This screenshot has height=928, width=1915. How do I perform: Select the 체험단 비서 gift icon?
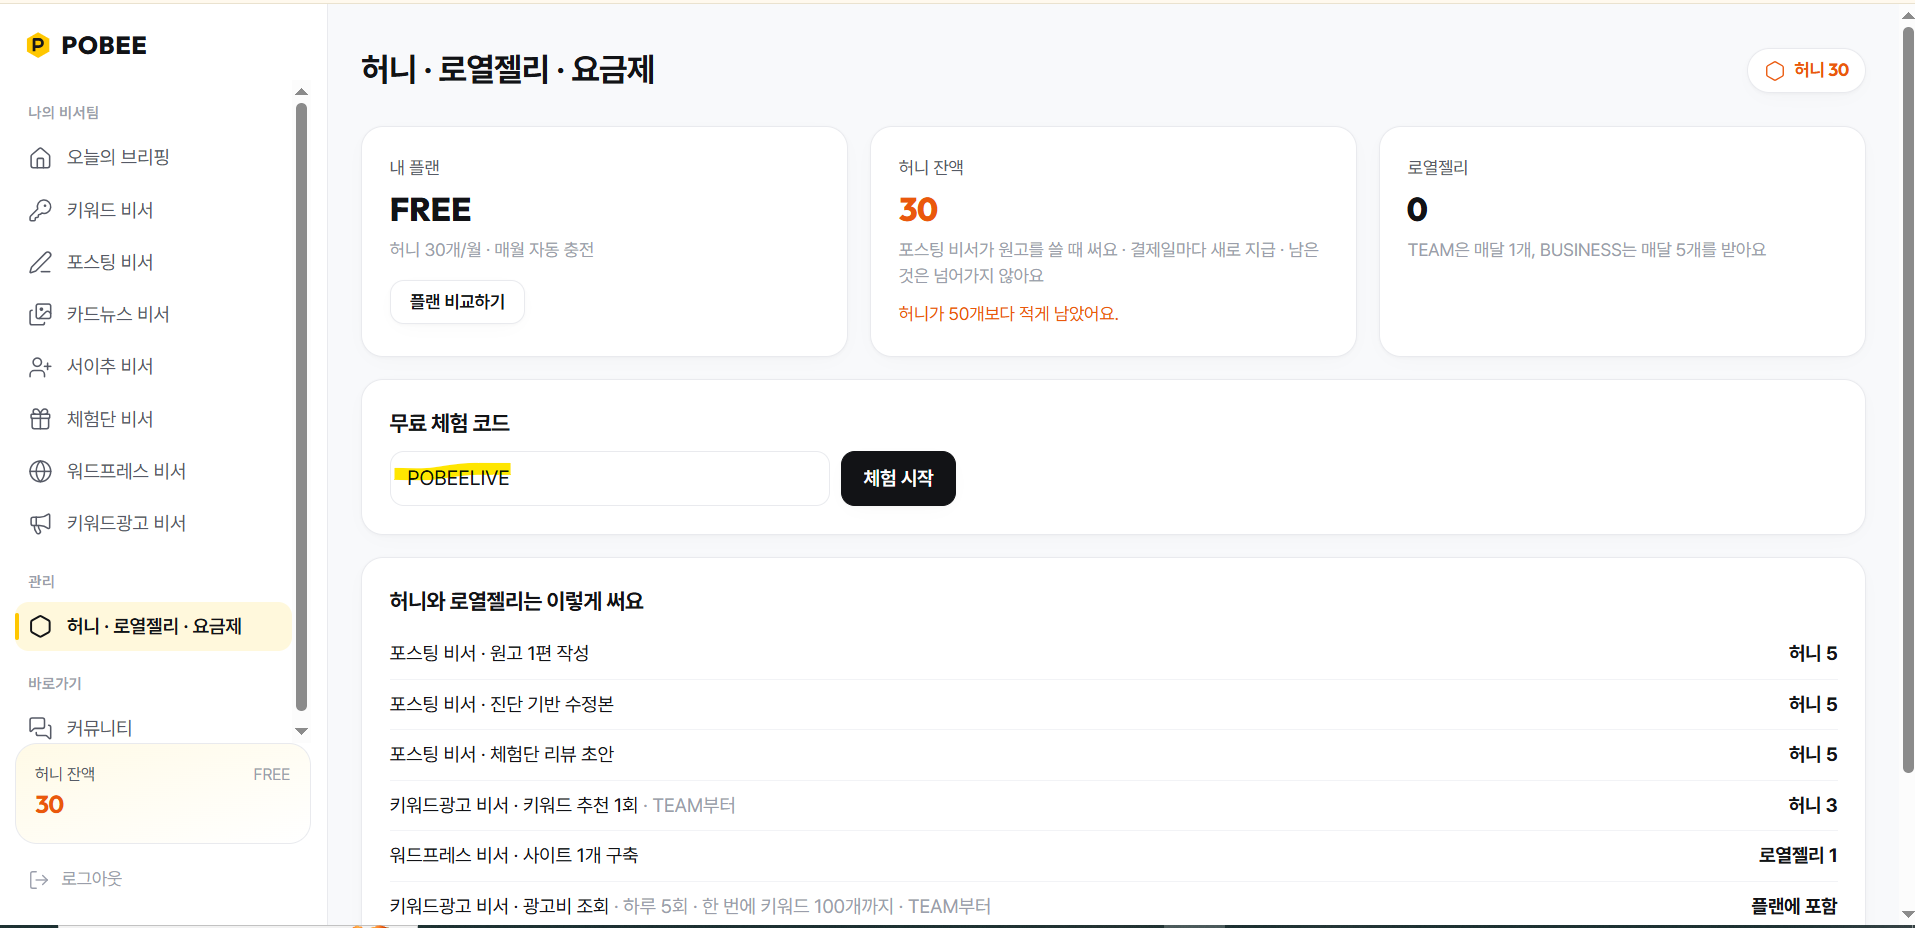coord(40,419)
